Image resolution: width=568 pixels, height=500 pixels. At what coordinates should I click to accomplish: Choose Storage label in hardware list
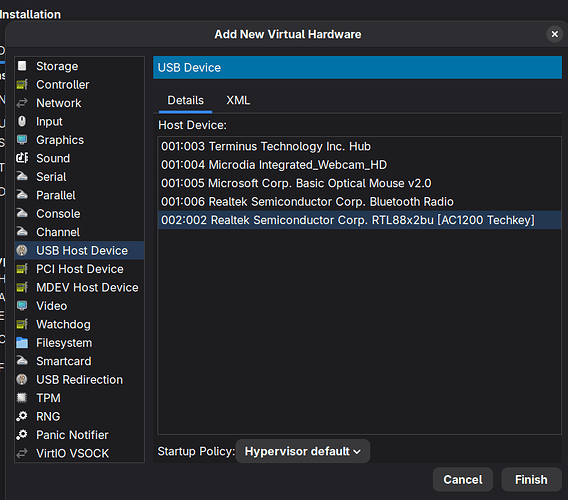[57, 66]
